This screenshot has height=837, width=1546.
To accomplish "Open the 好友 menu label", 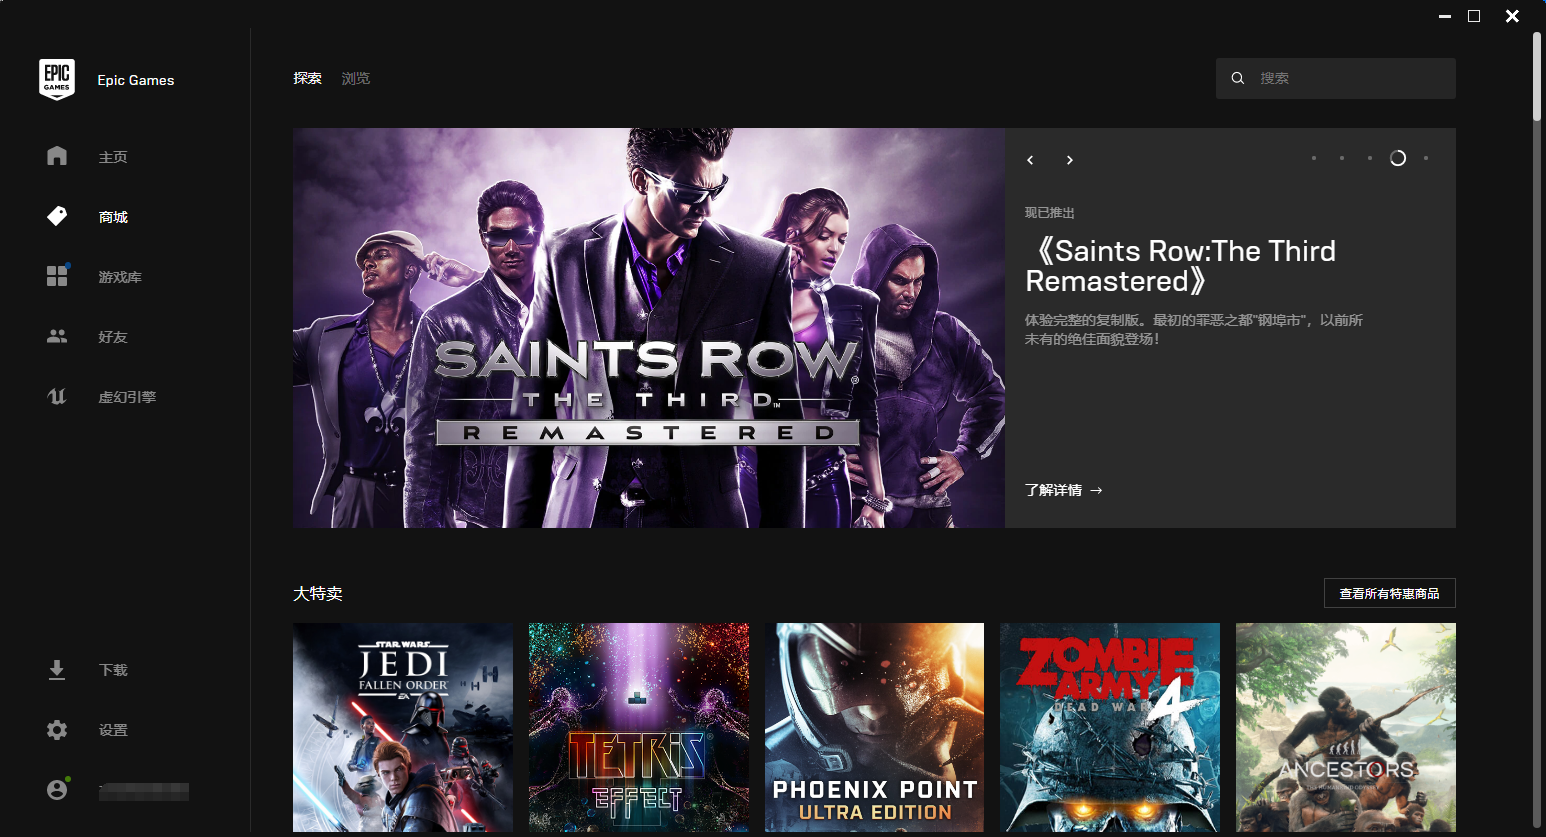I will [x=113, y=337].
